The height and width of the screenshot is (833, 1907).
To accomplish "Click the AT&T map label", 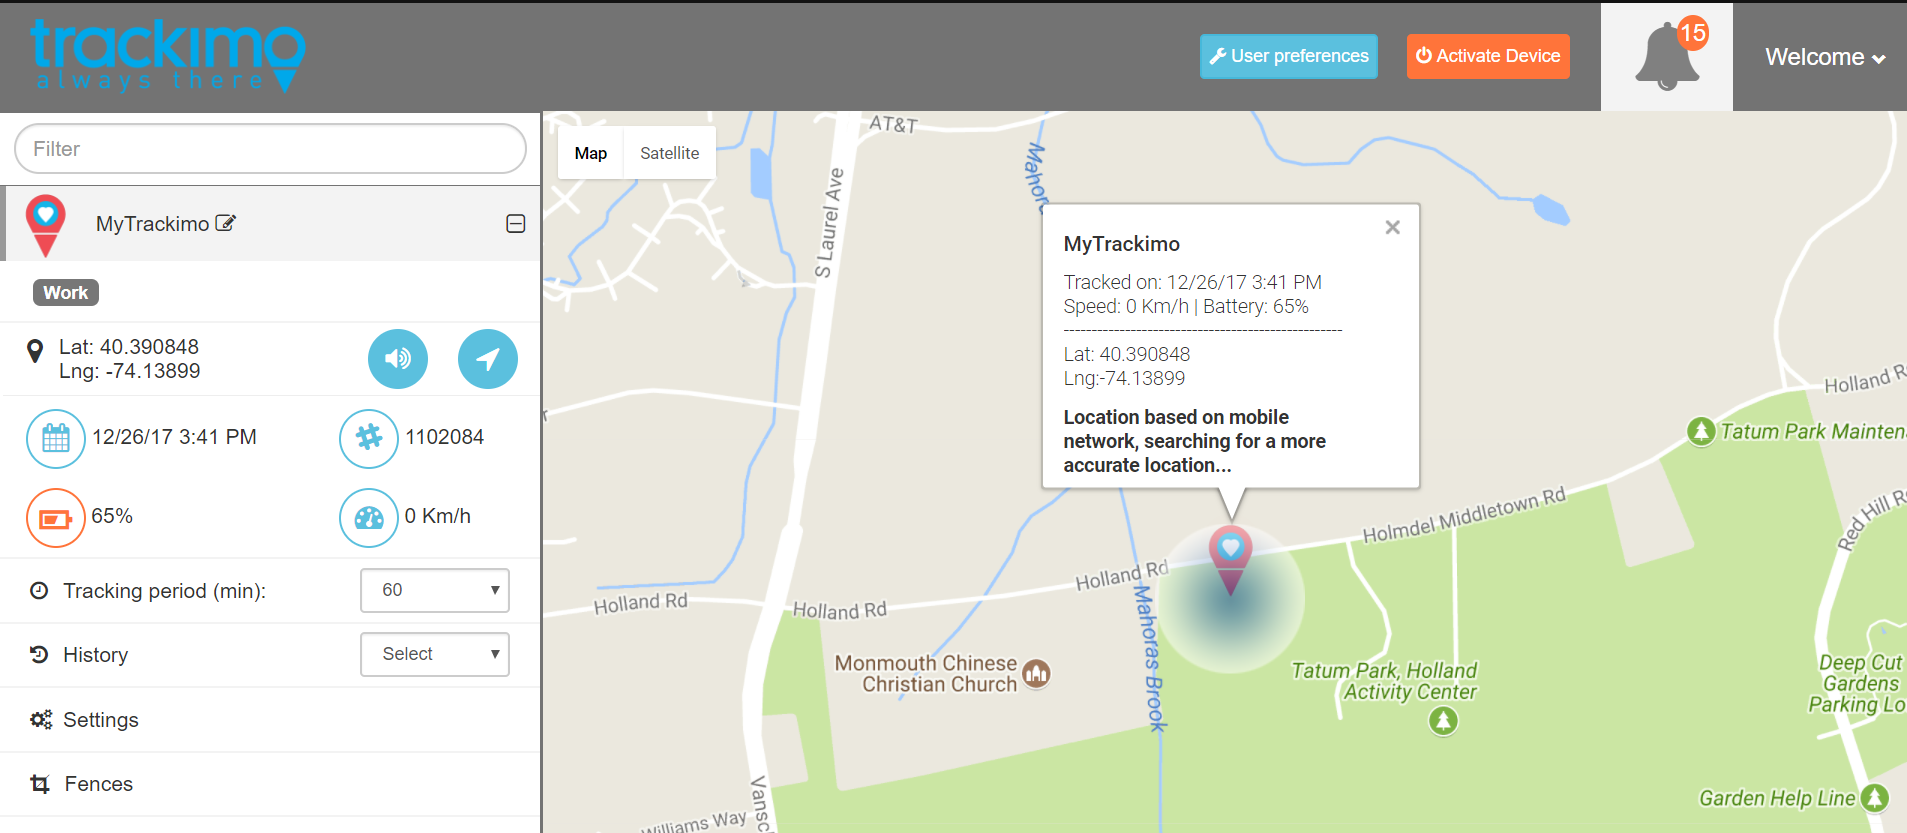I will tap(893, 124).
